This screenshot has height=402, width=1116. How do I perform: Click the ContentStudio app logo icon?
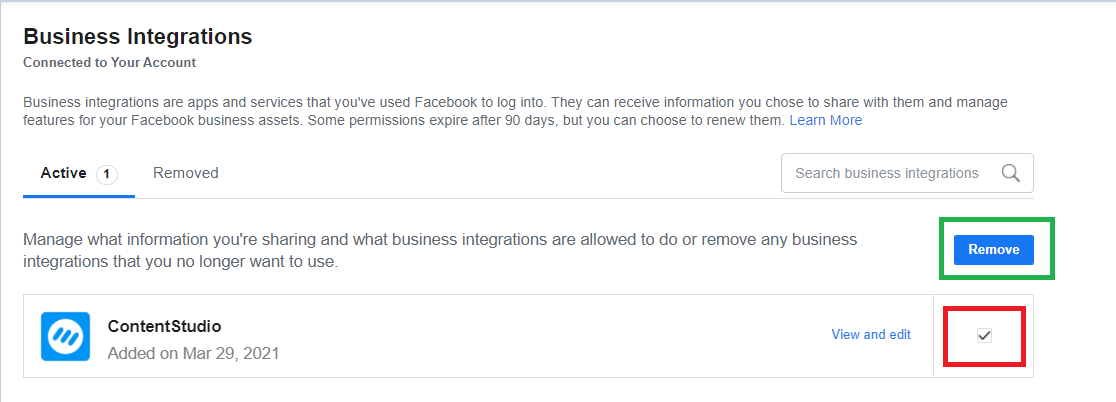(65, 336)
